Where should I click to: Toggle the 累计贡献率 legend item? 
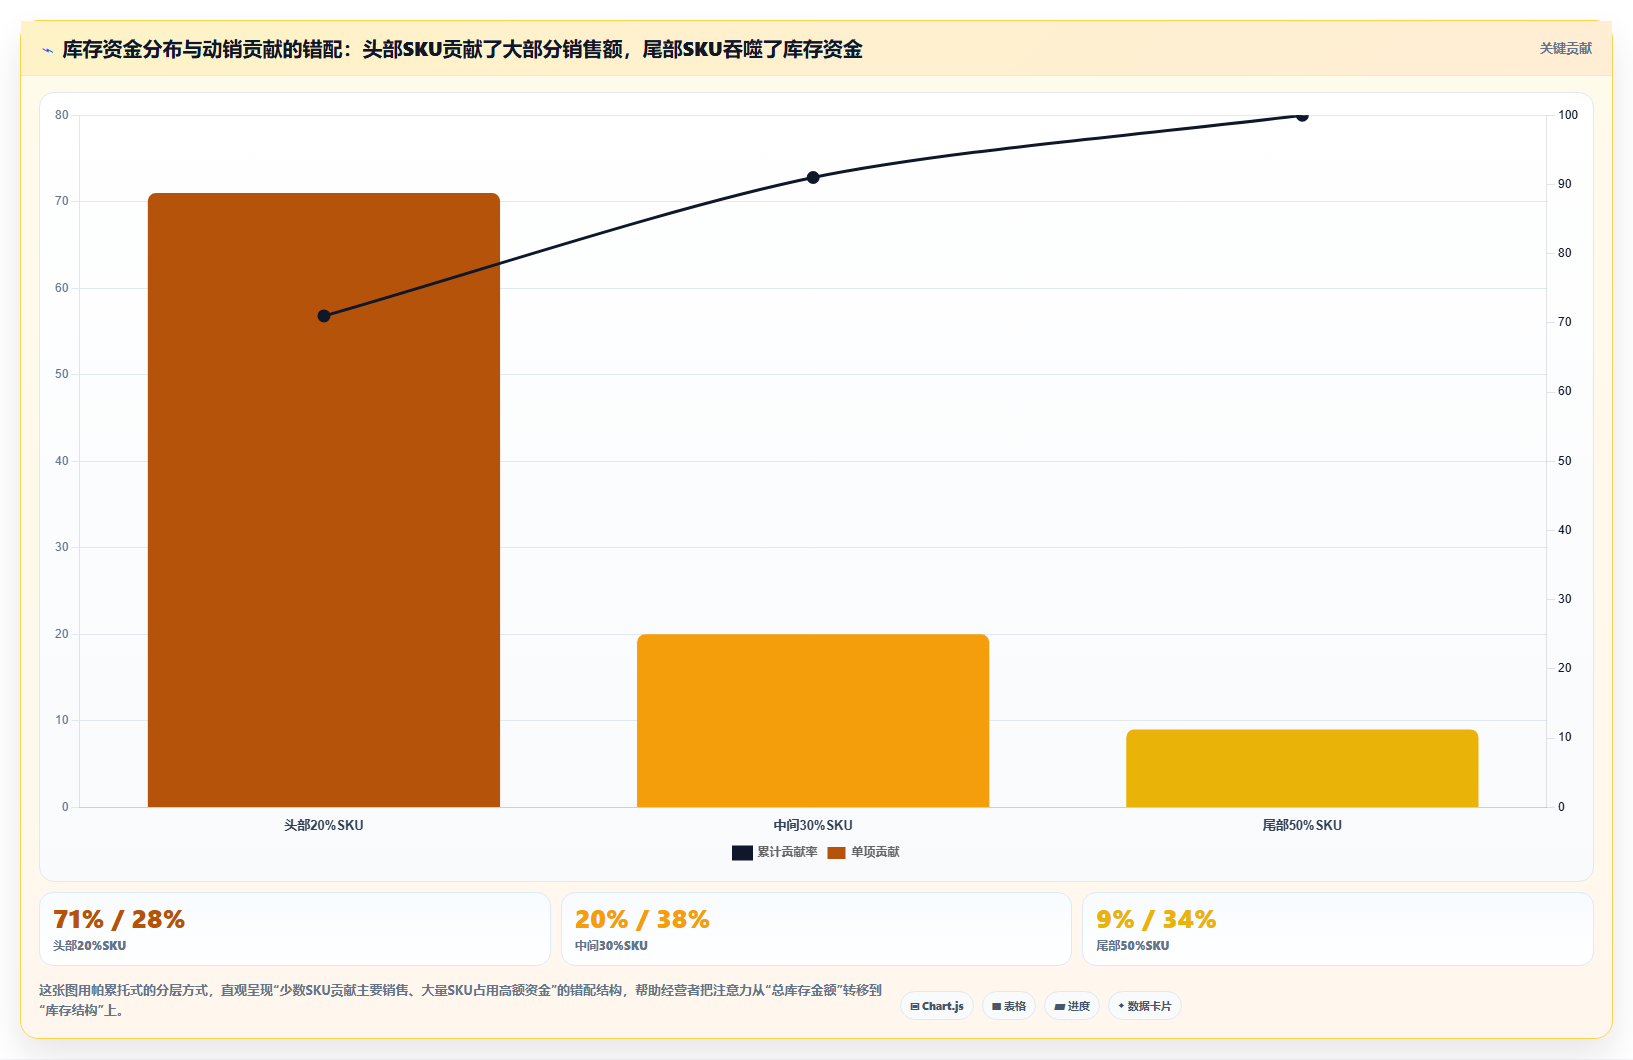[x=775, y=852]
